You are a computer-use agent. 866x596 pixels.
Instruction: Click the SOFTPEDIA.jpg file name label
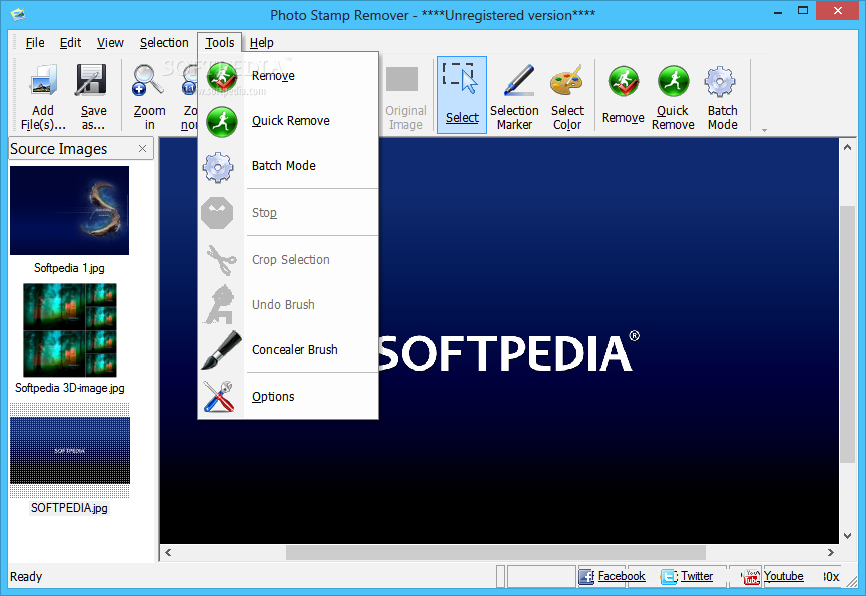[70, 508]
